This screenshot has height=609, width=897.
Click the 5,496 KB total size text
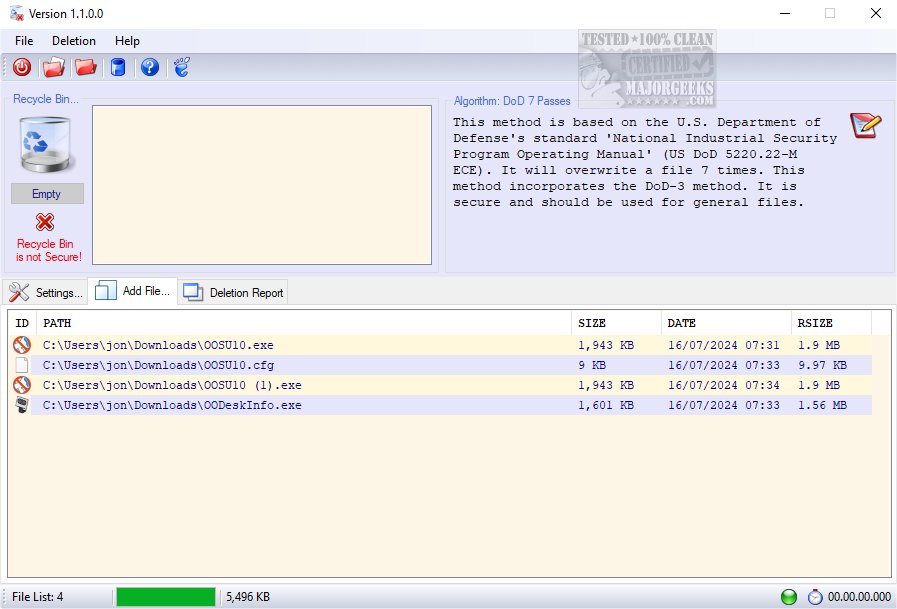coord(248,597)
